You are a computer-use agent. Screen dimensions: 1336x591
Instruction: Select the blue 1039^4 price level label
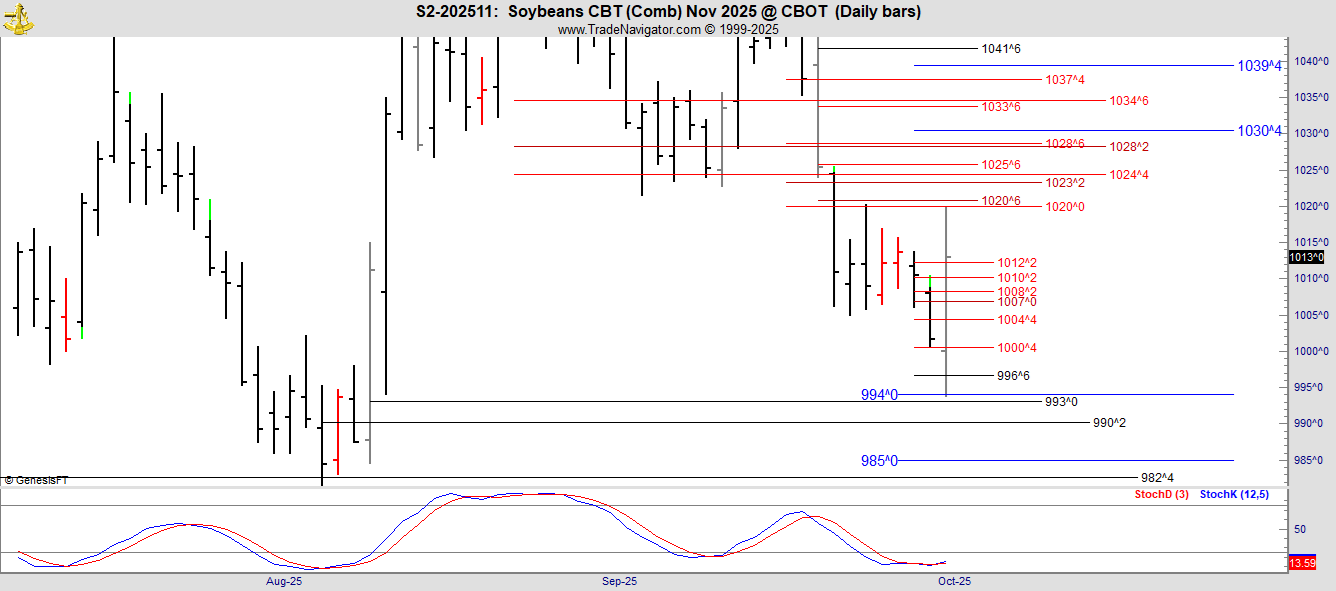pos(1259,66)
